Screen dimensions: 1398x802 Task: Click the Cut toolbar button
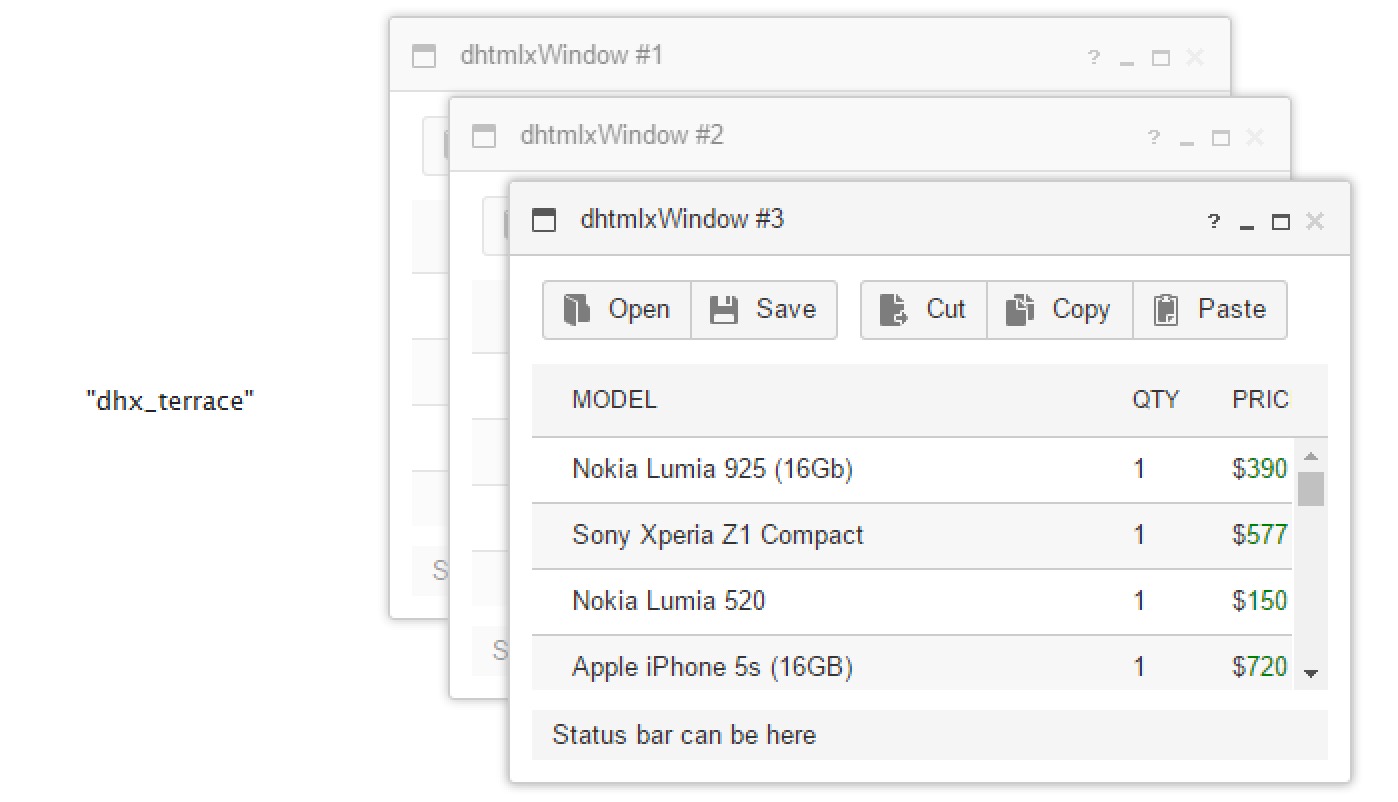pyautogui.click(x=924, y=310)
